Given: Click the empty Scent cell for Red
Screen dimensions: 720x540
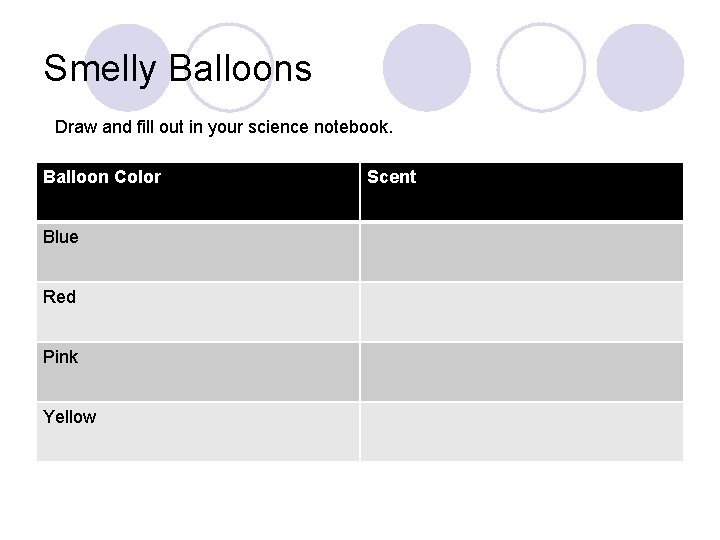Looking at the screenshot, I should [x=521, y=311].
